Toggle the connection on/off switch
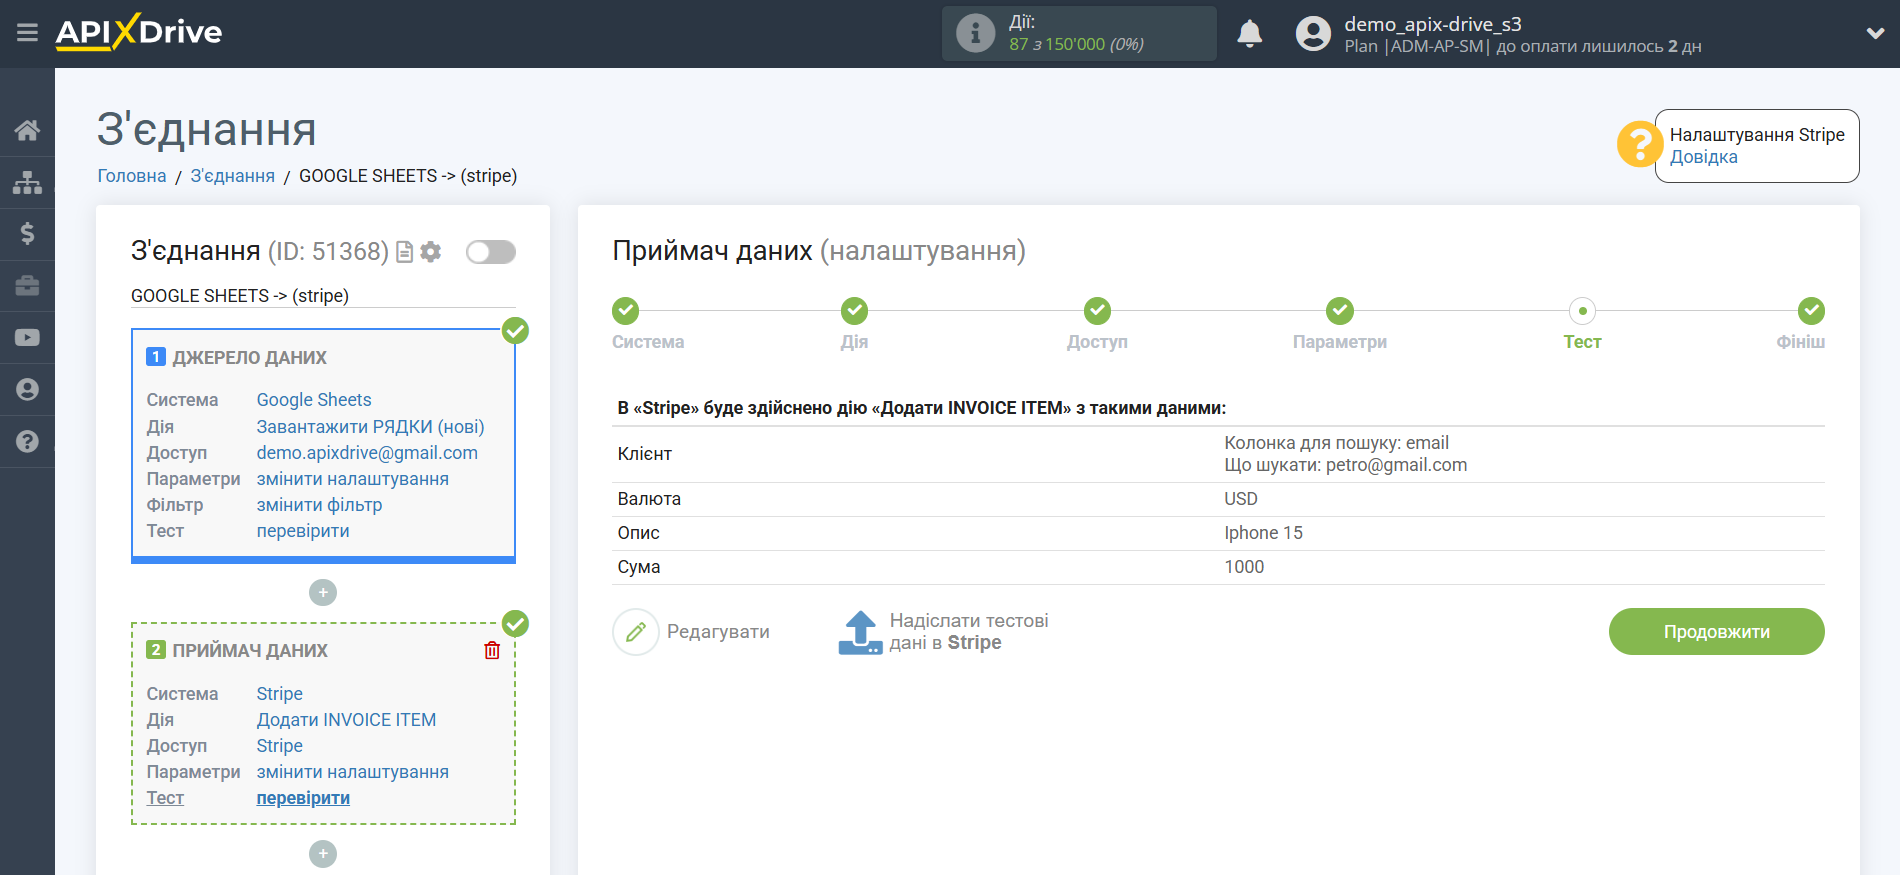Viewport: 1900px width, 875px height. pos(491,252)
